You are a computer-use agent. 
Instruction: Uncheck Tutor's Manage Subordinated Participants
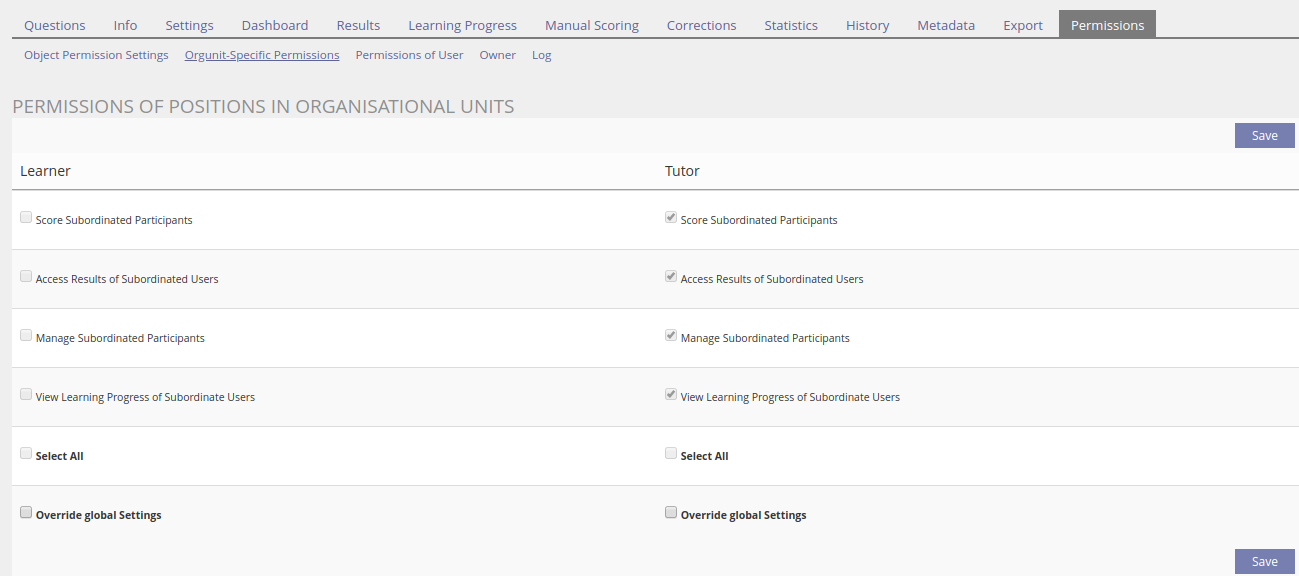(x=671, y=335)
